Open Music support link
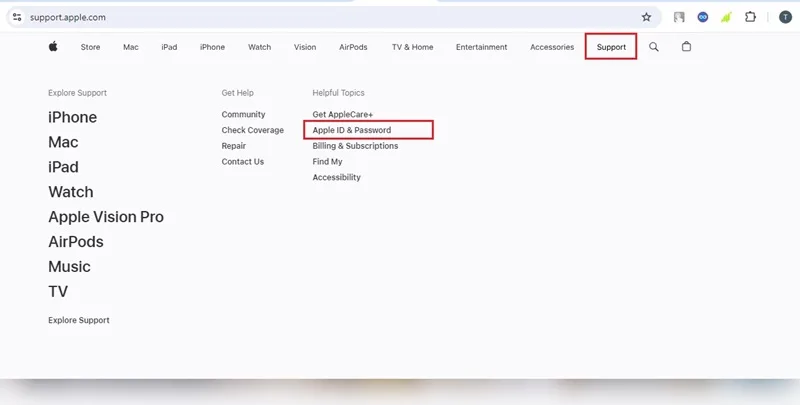Screen dimensions: 800x405 [x=69, y=267]
